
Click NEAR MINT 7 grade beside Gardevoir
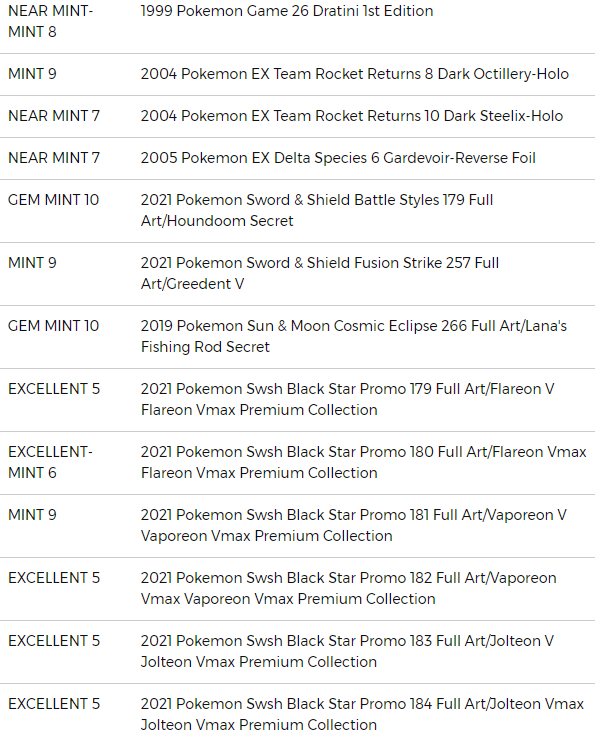[54, 158]
